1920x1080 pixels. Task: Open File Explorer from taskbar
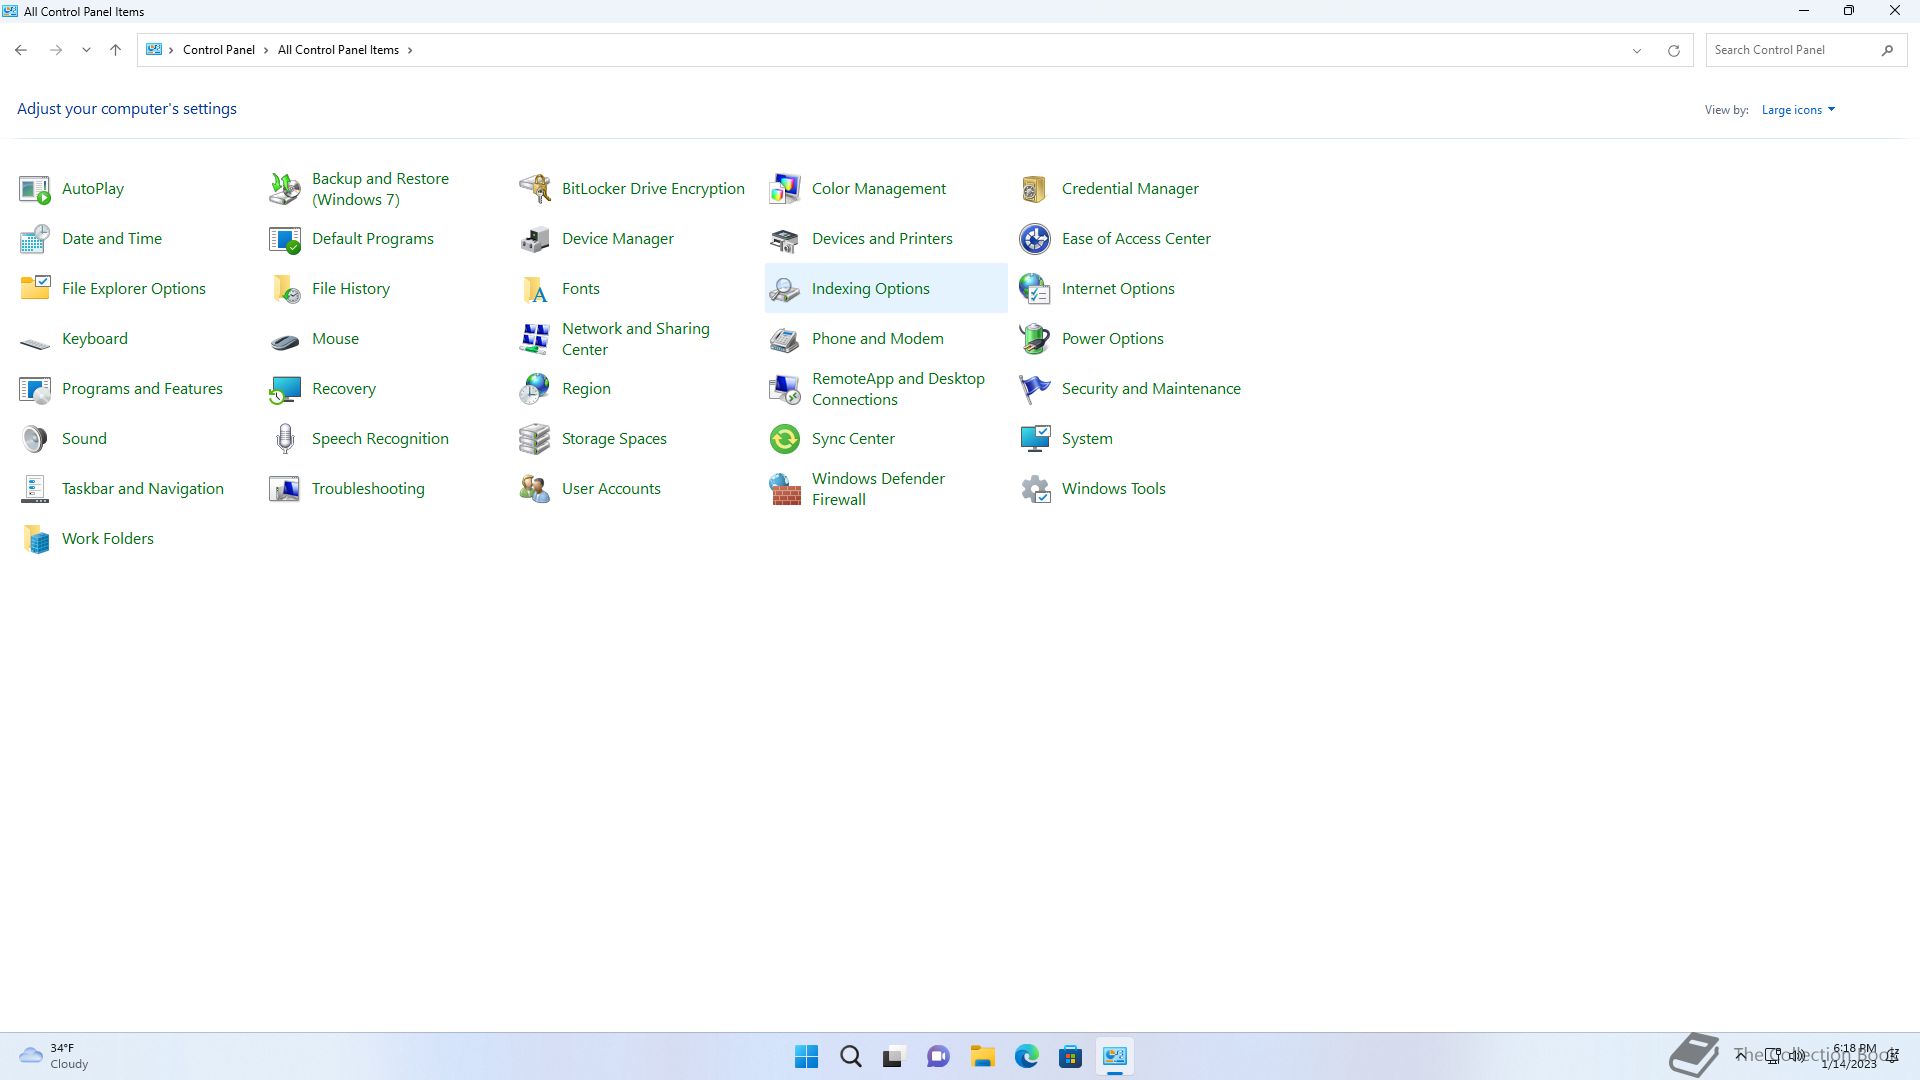983,1057
